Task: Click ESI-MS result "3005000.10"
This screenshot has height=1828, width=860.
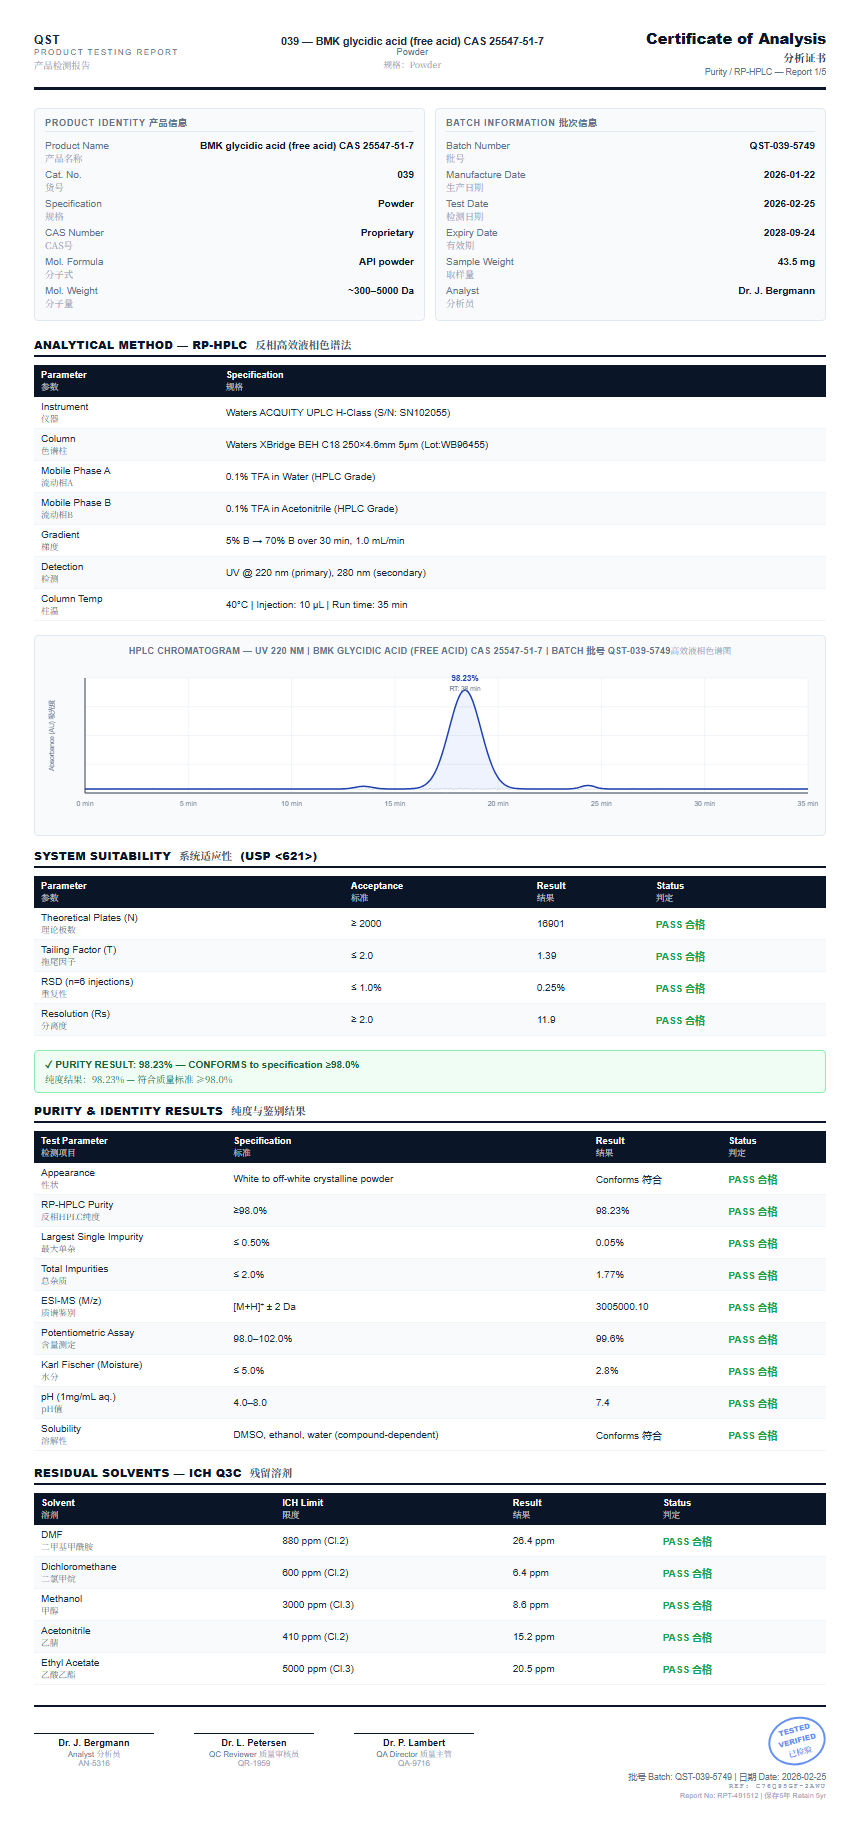Action: (x=622, y=1307)
